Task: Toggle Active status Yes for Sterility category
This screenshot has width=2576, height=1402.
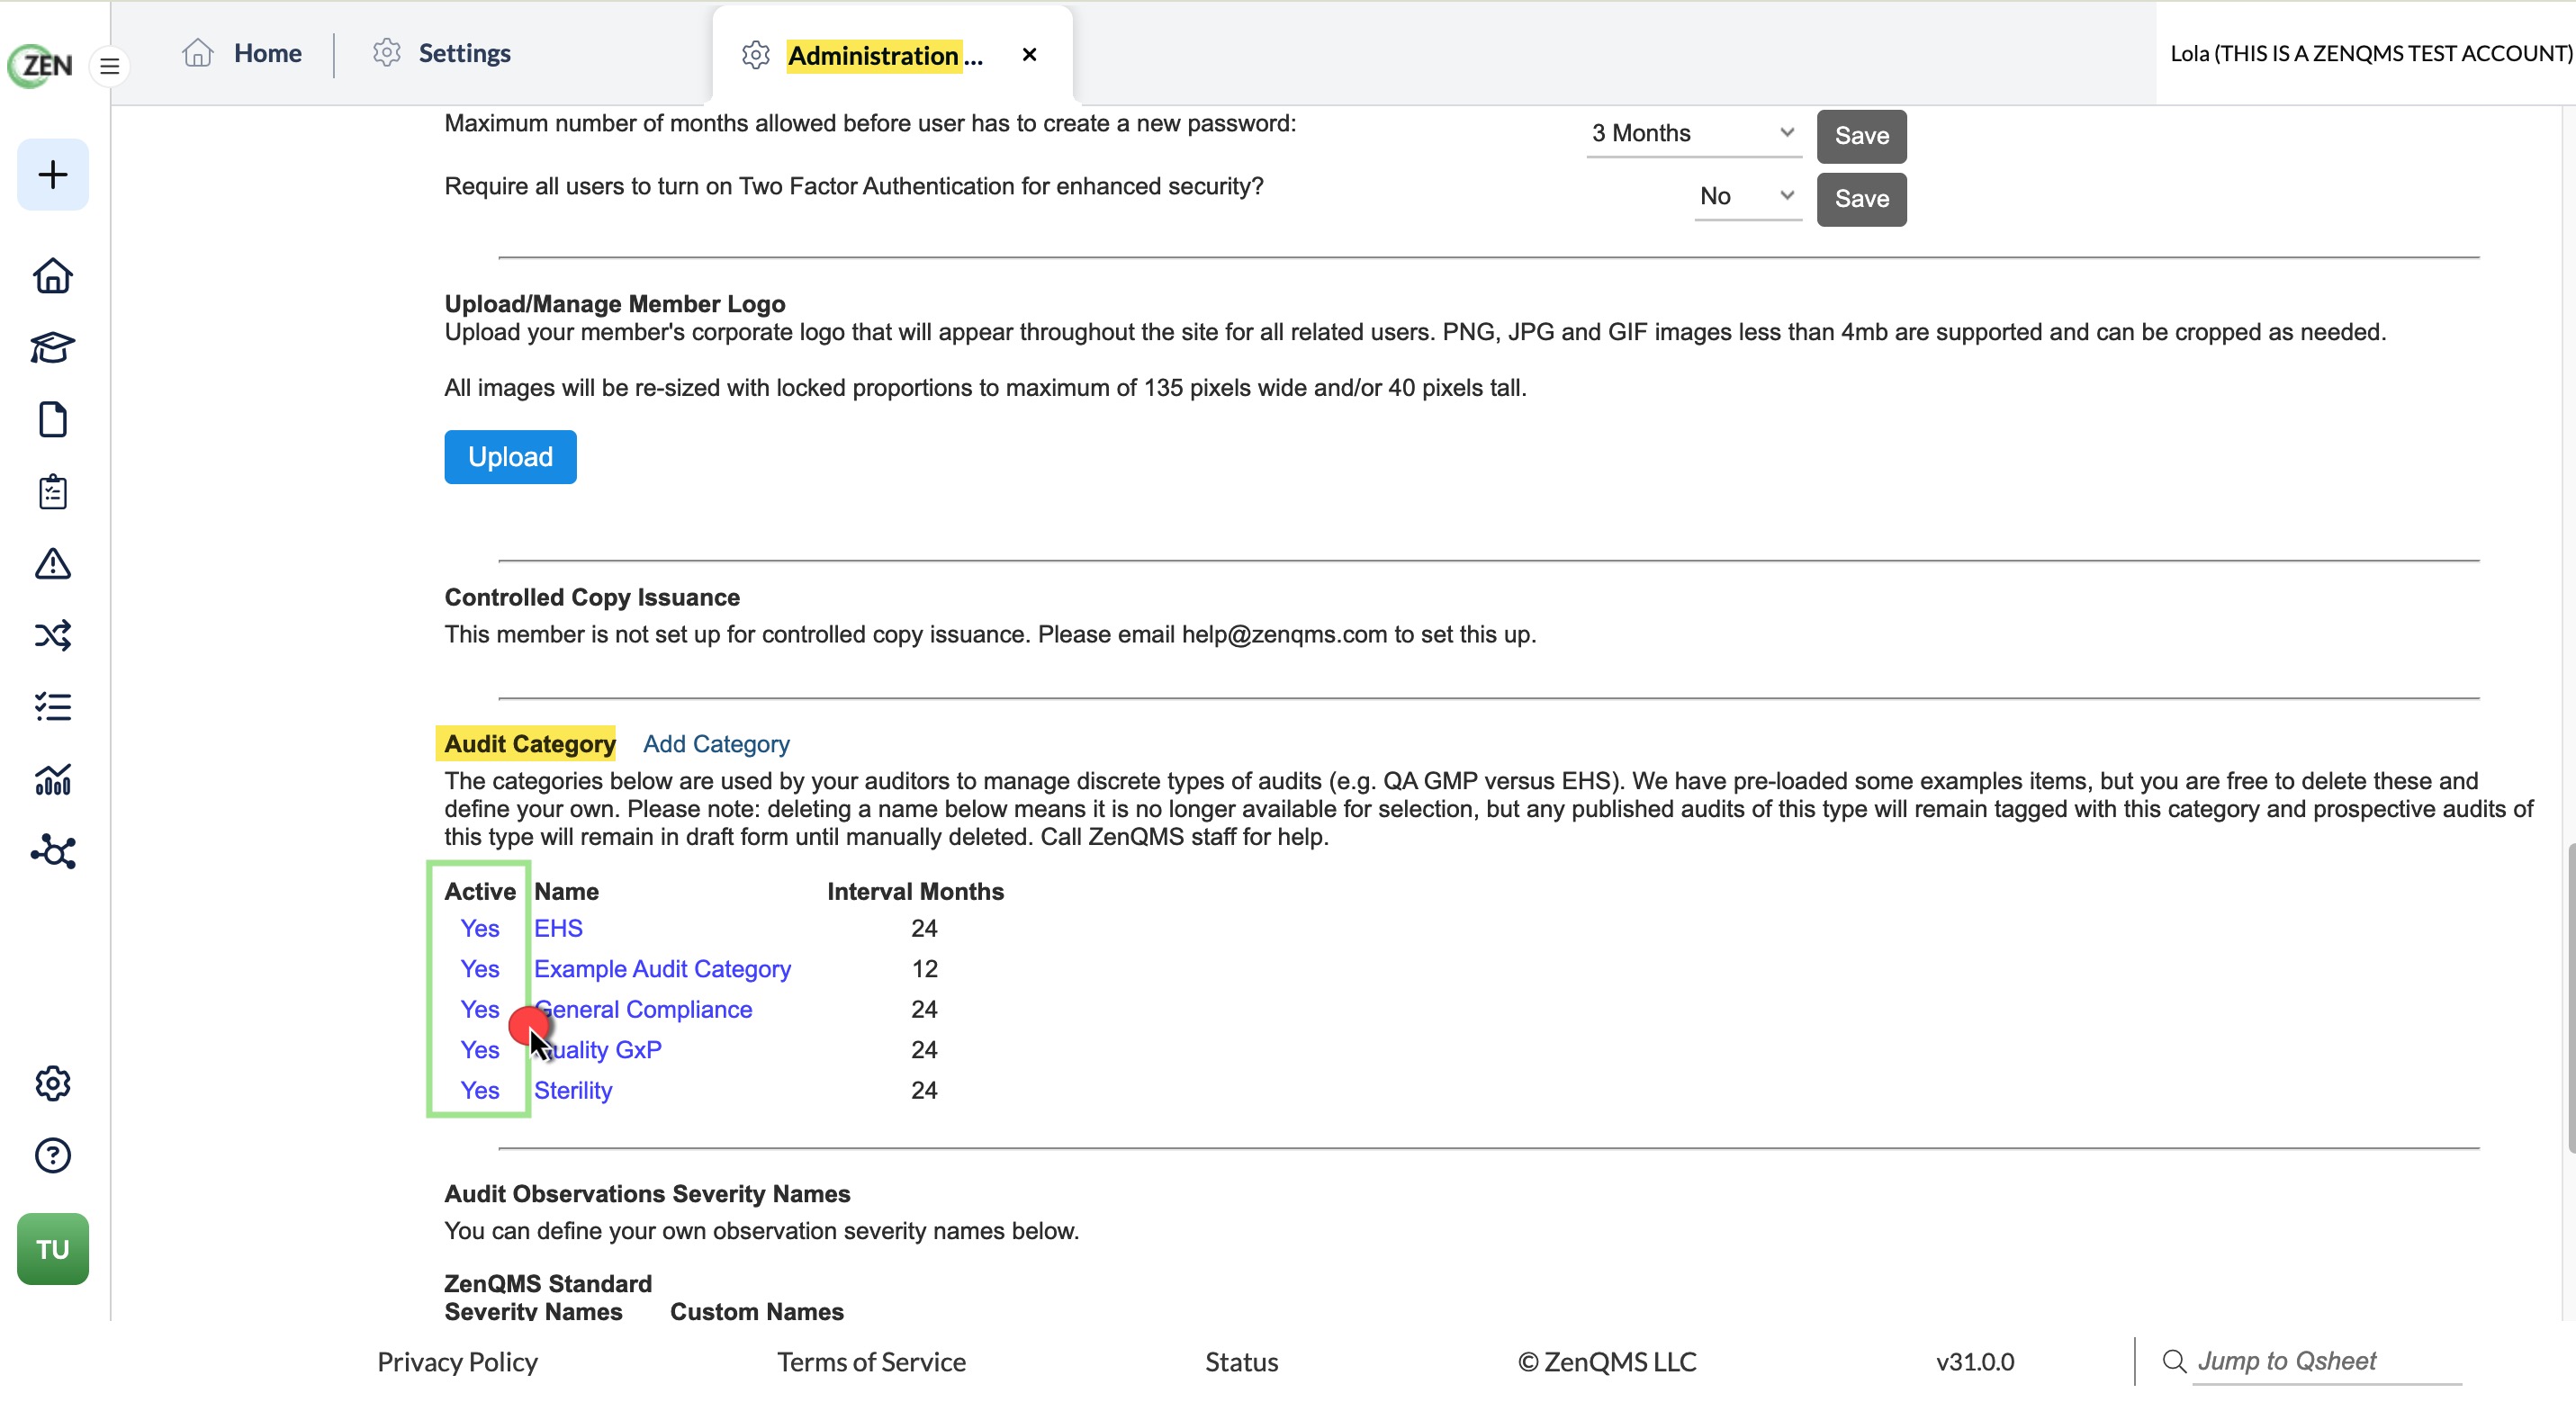Action: (480, 1091)
